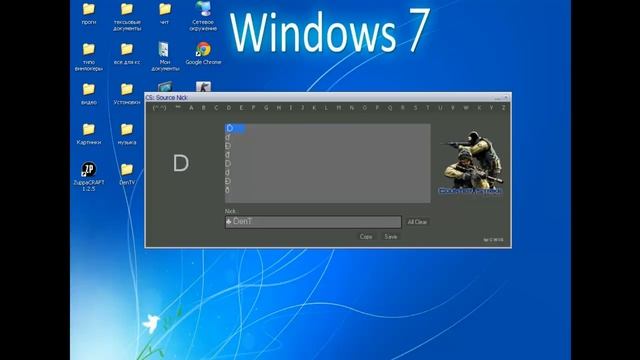640x360 pixels.
Task: Select letter Z in the alphabet bar
Action: (504, 108)
